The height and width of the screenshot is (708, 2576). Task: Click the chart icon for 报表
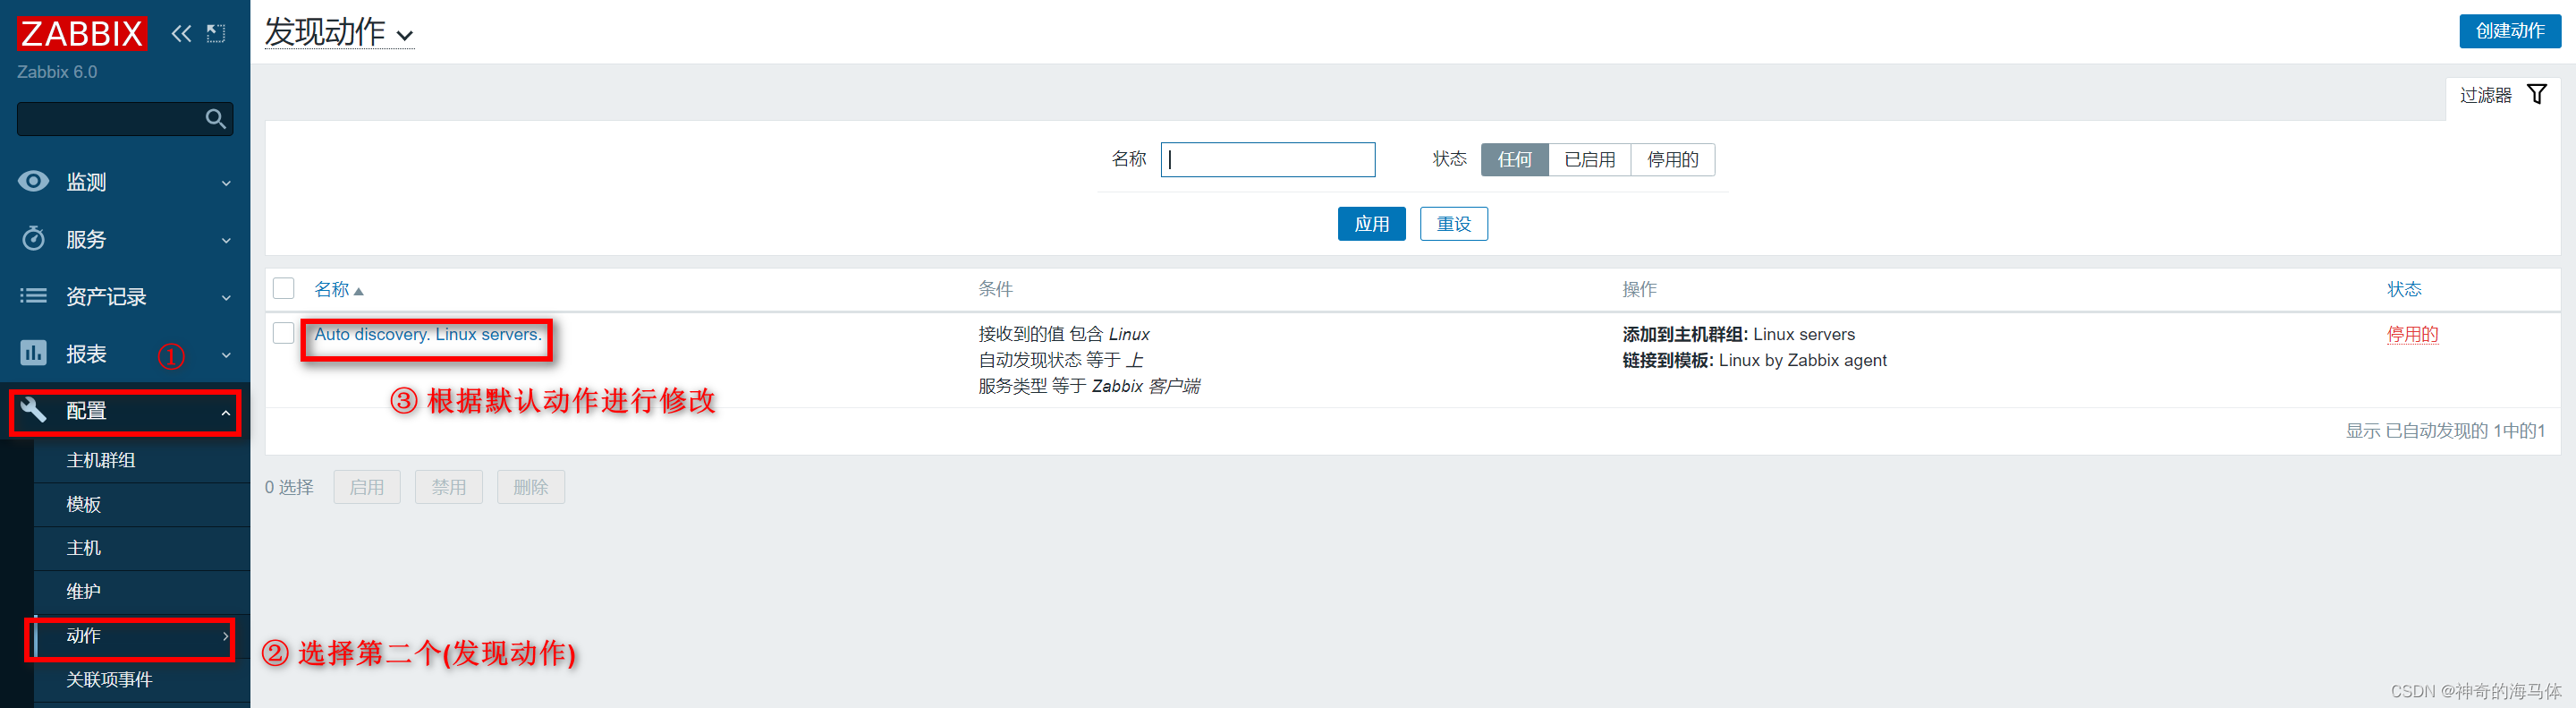[x=33, y=352]
